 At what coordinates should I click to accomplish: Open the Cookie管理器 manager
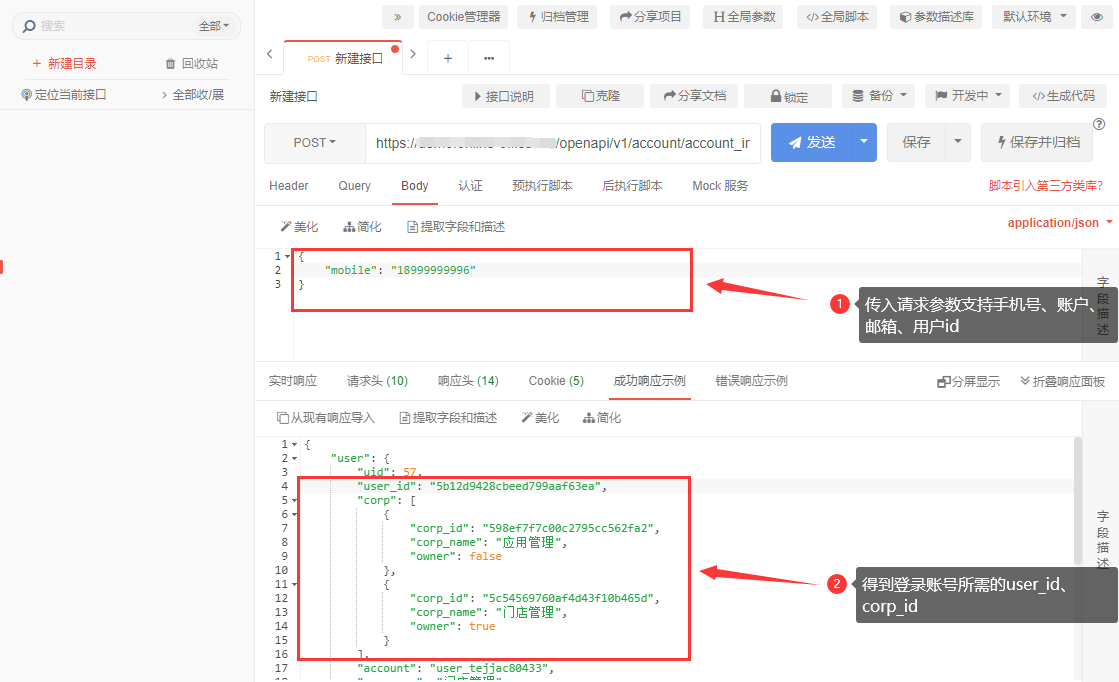click(465, 16)
